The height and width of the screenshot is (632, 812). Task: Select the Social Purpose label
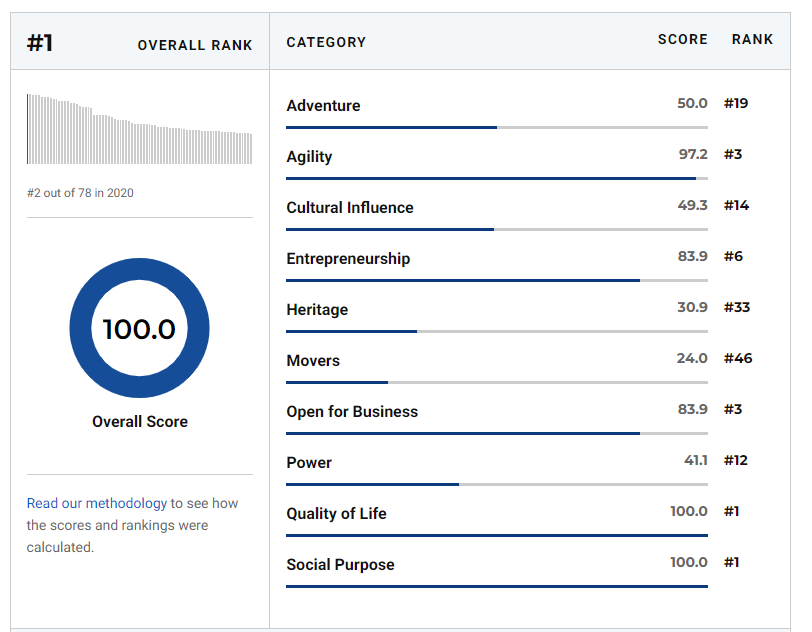point(340,565)
